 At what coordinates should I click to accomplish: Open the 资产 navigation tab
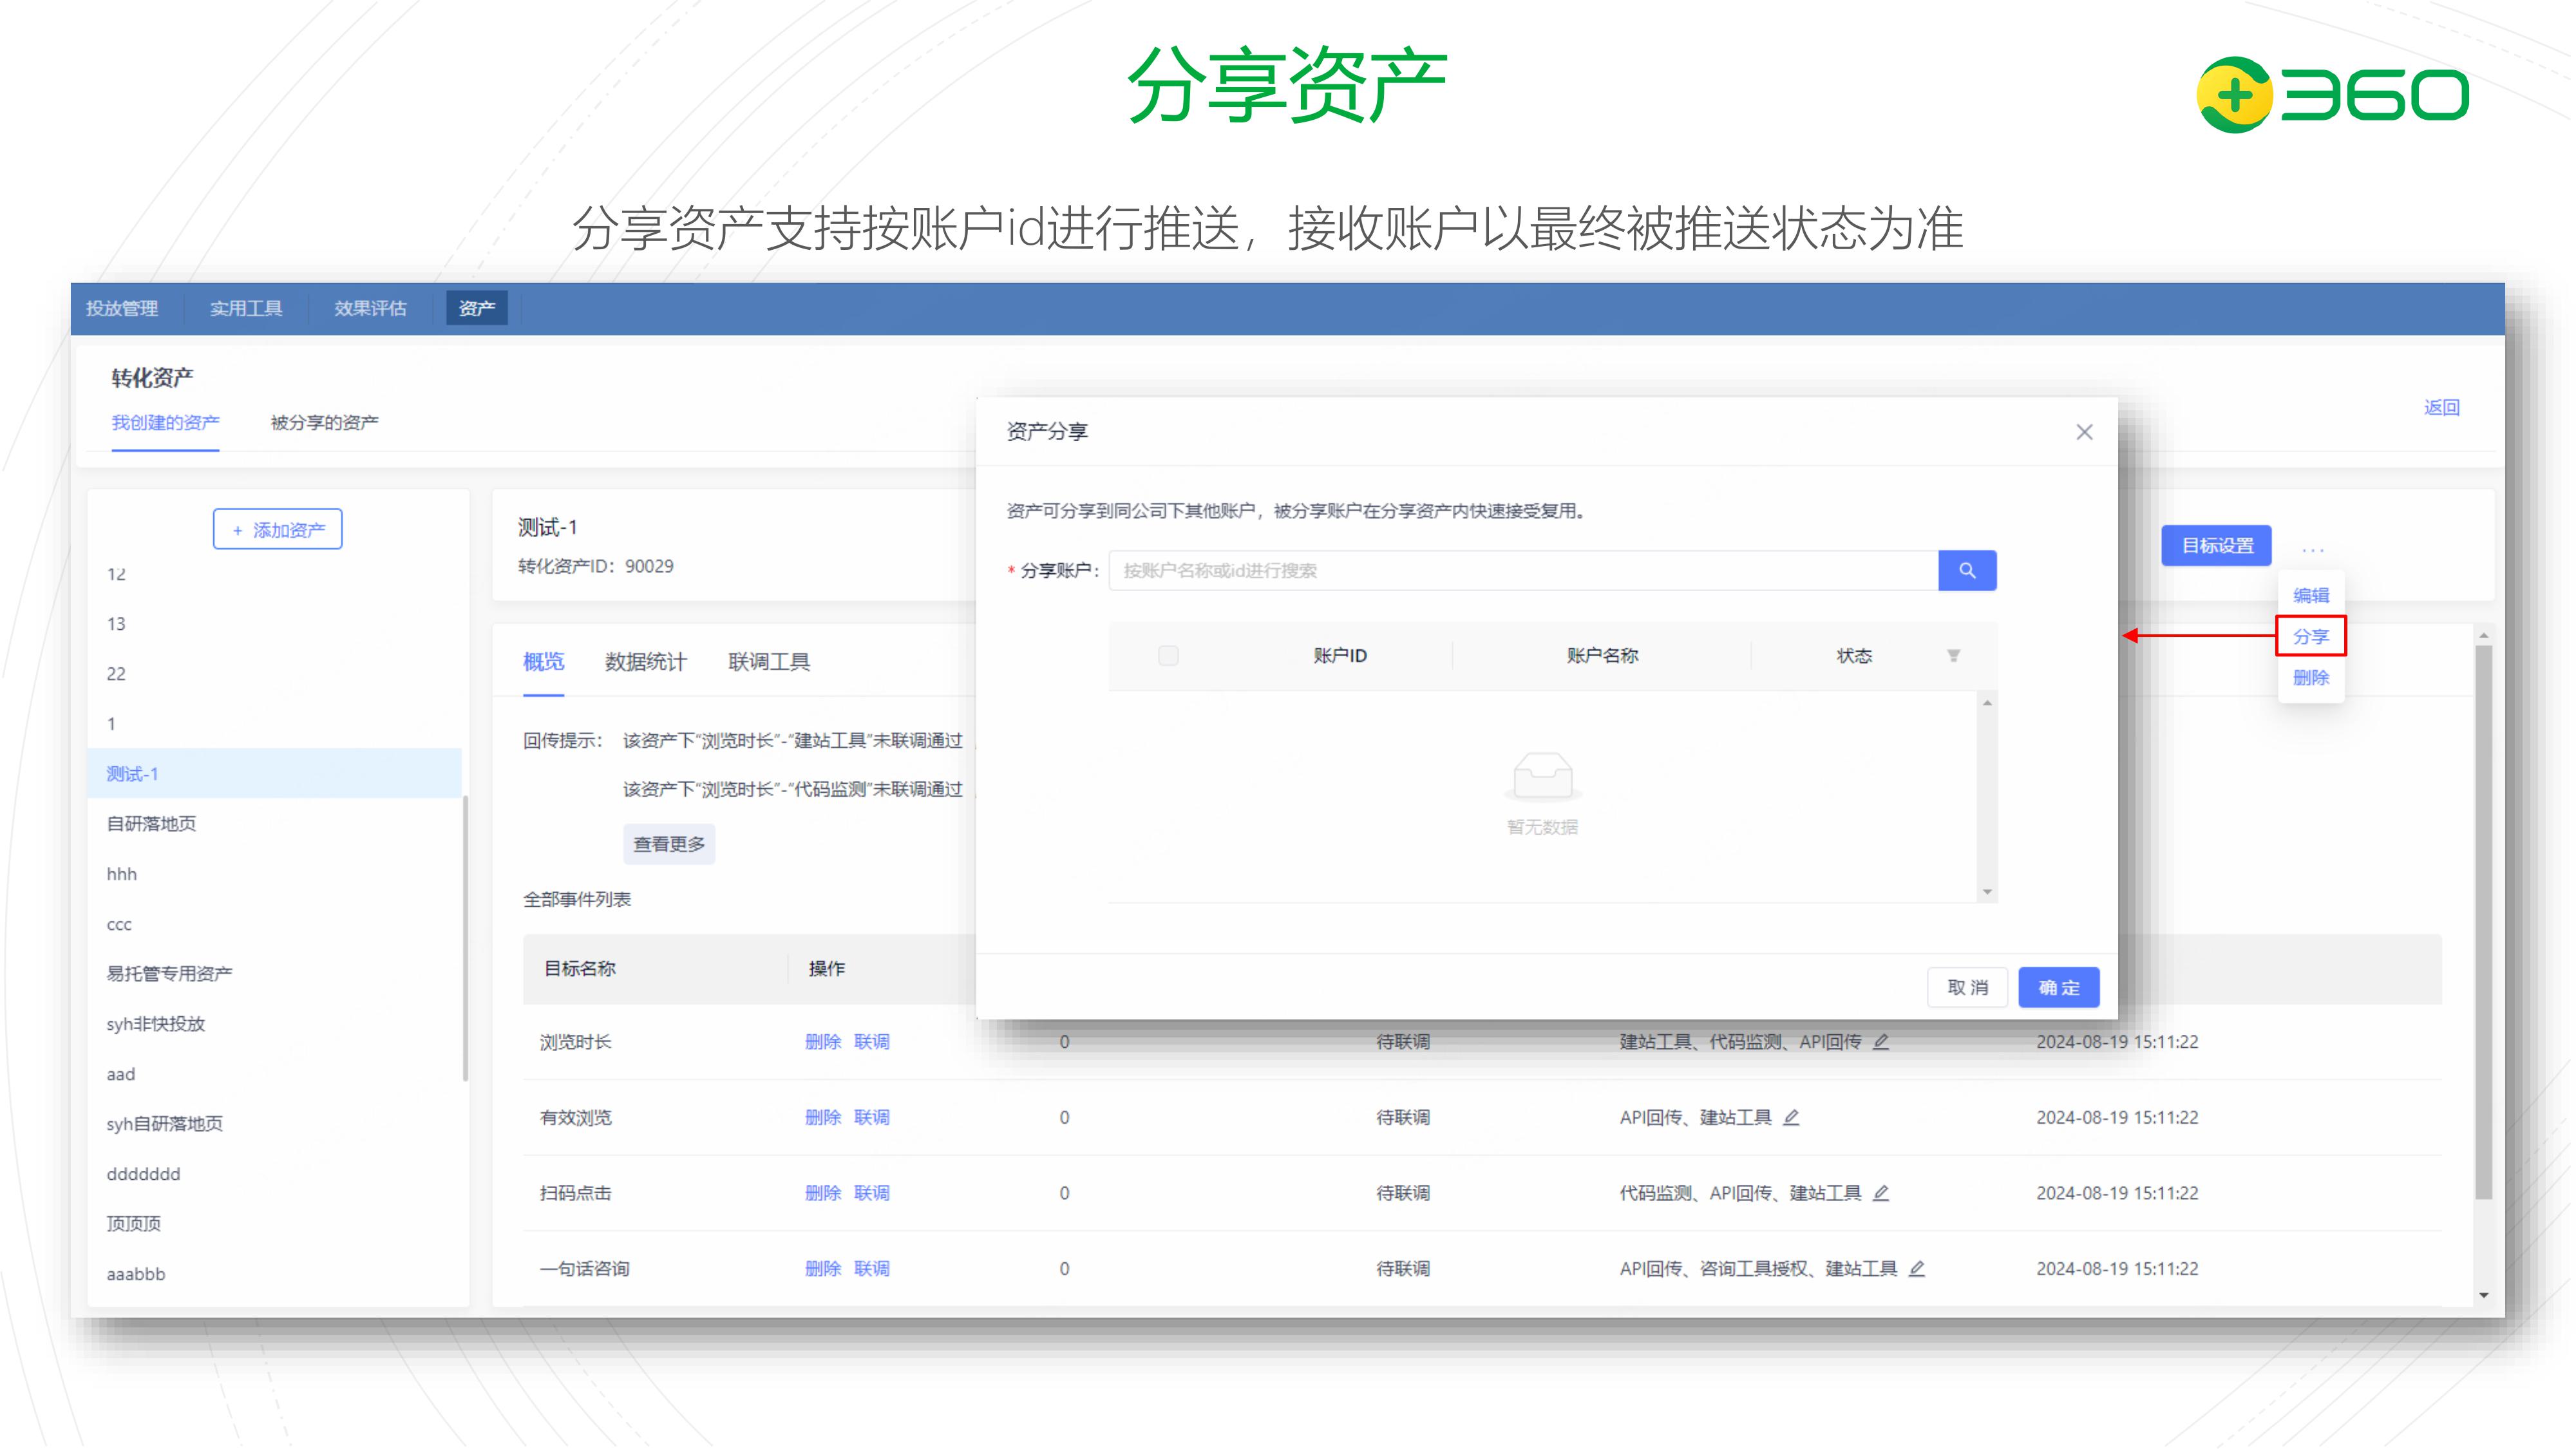coord(476,308)
